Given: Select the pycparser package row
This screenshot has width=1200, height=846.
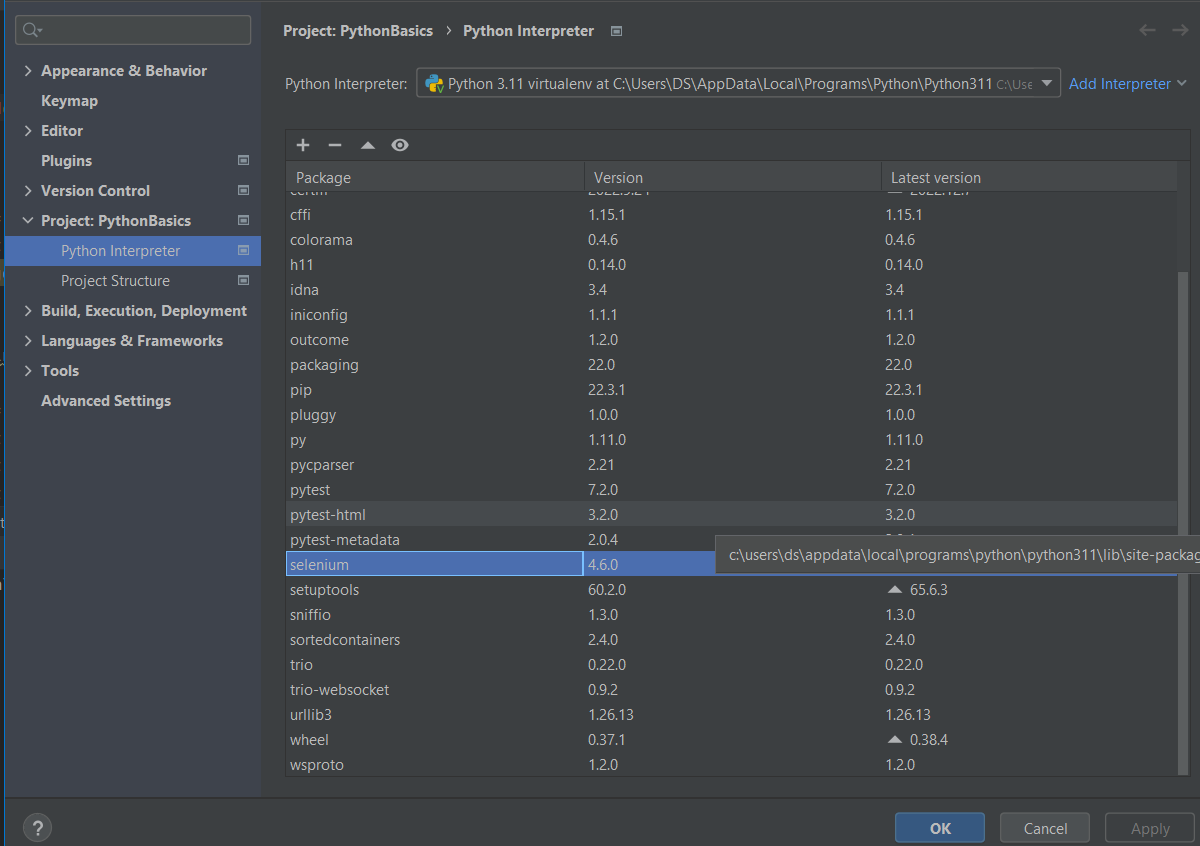Looking at the screenshot, I should 730,465.
